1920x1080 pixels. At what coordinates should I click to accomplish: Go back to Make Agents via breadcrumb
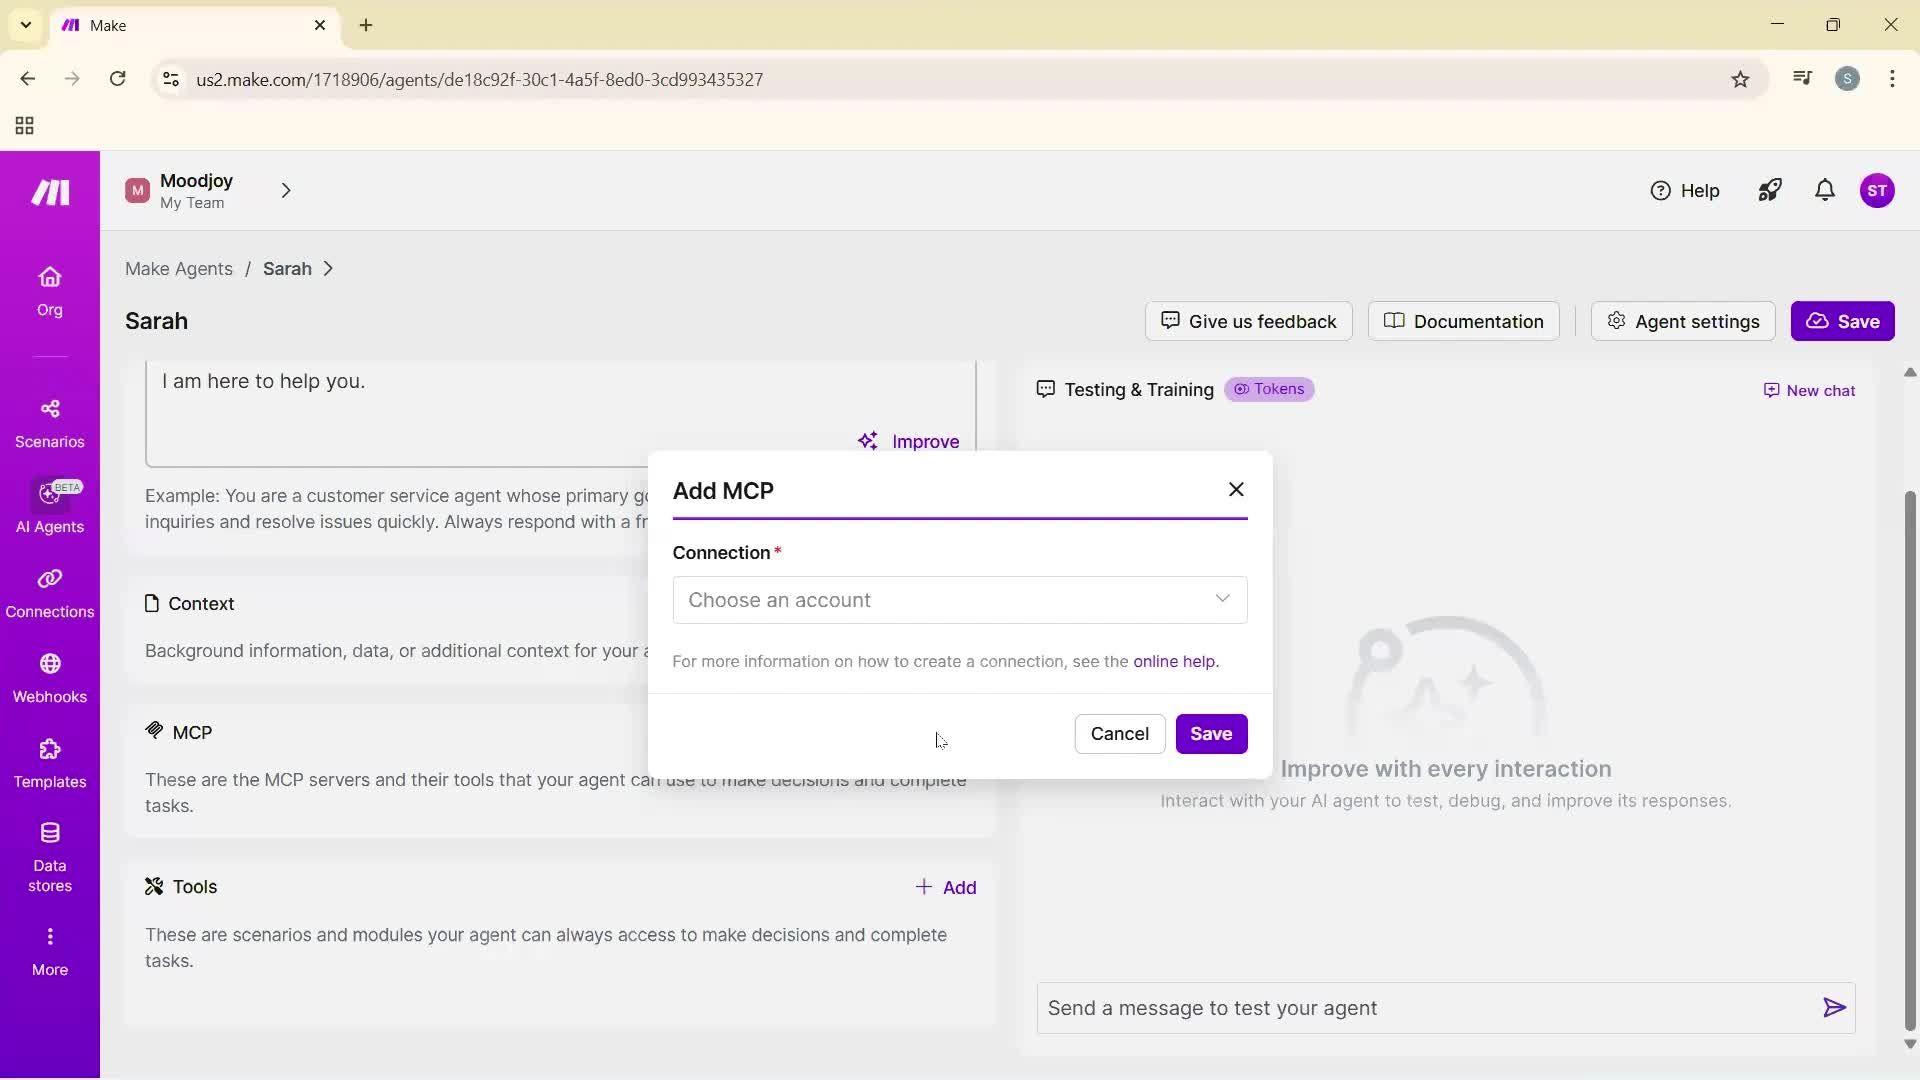pos(178,268)
